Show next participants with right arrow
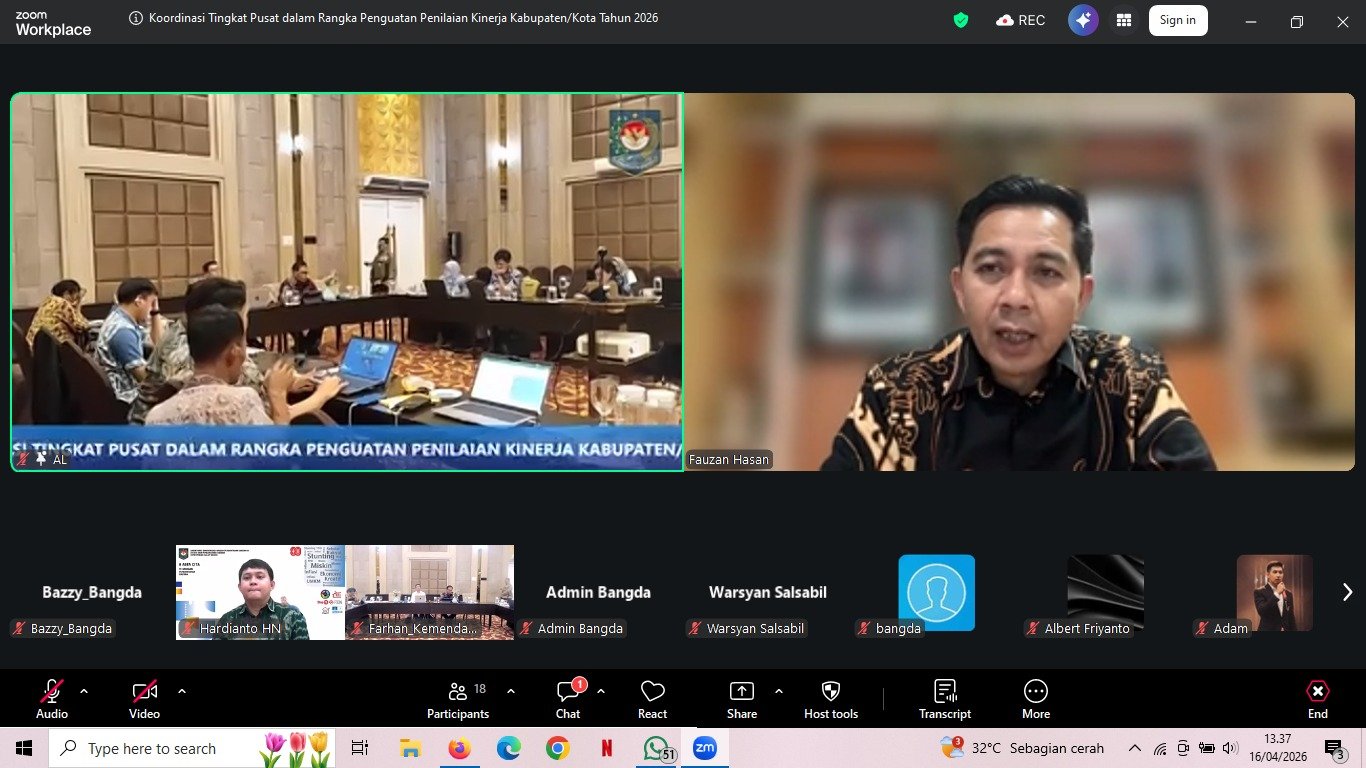This screenshot has height=768, width=1366. [1347, 592]
